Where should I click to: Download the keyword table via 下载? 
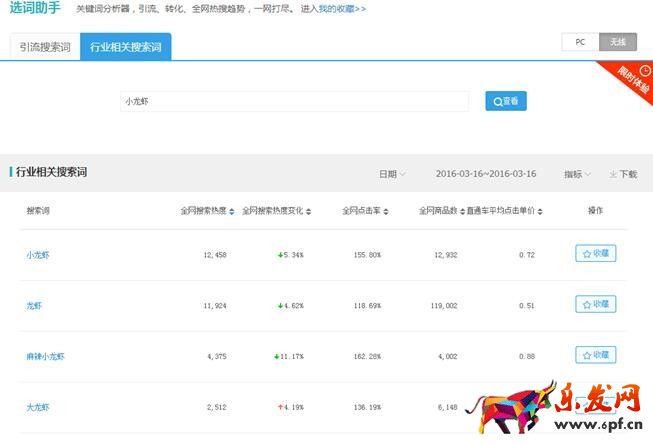(x=623, y=174)
